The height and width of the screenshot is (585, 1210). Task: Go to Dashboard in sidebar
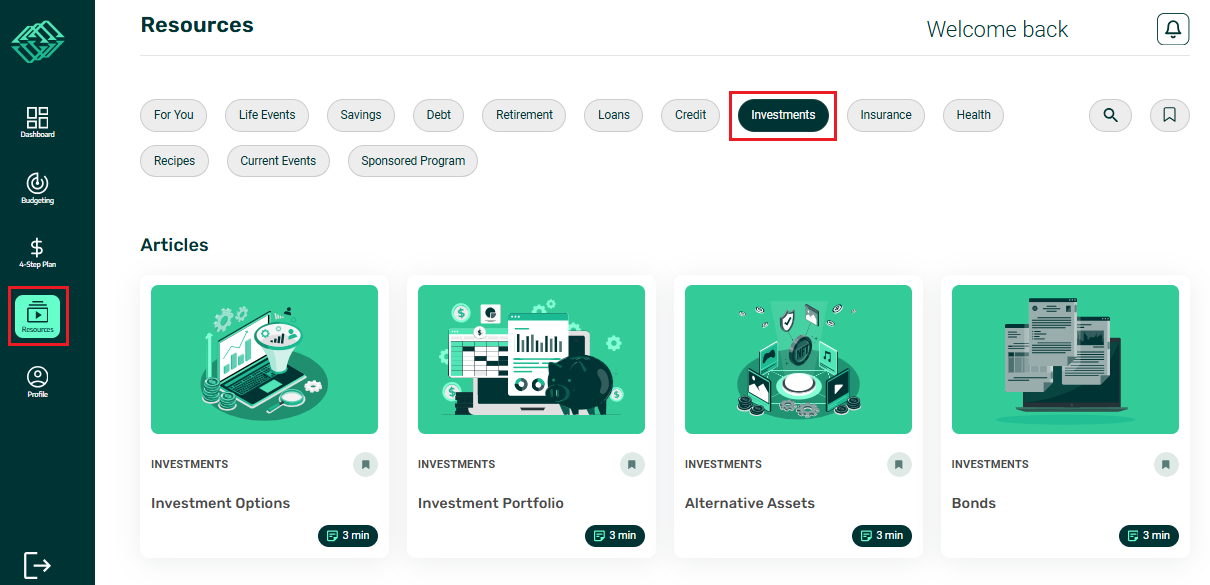(37, 122)
